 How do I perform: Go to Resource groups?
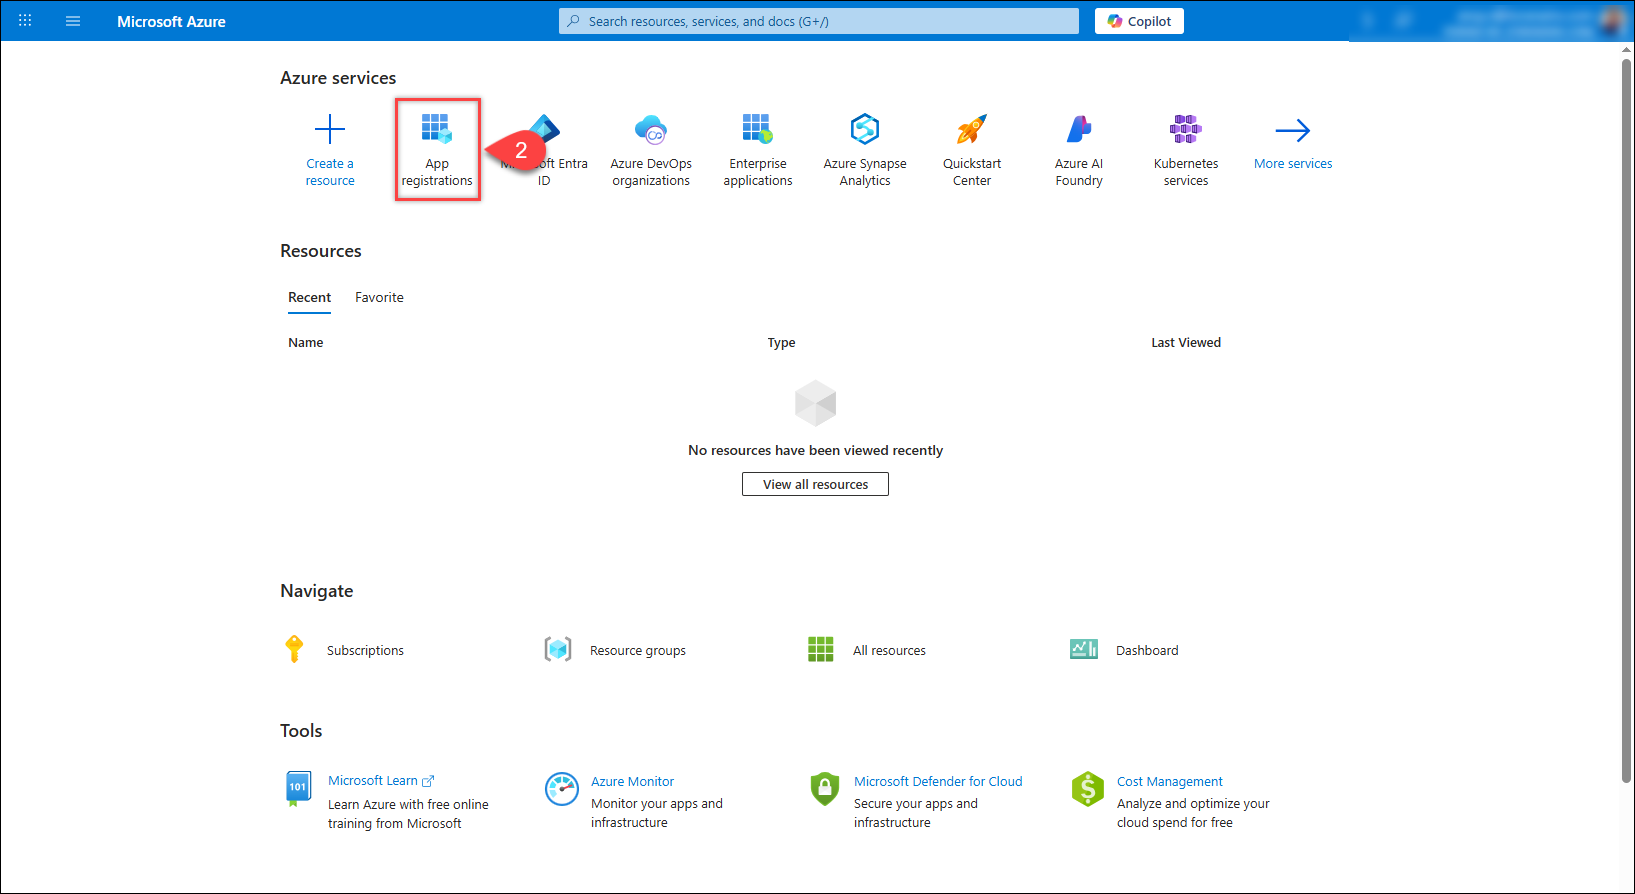(x=637, y=651)
